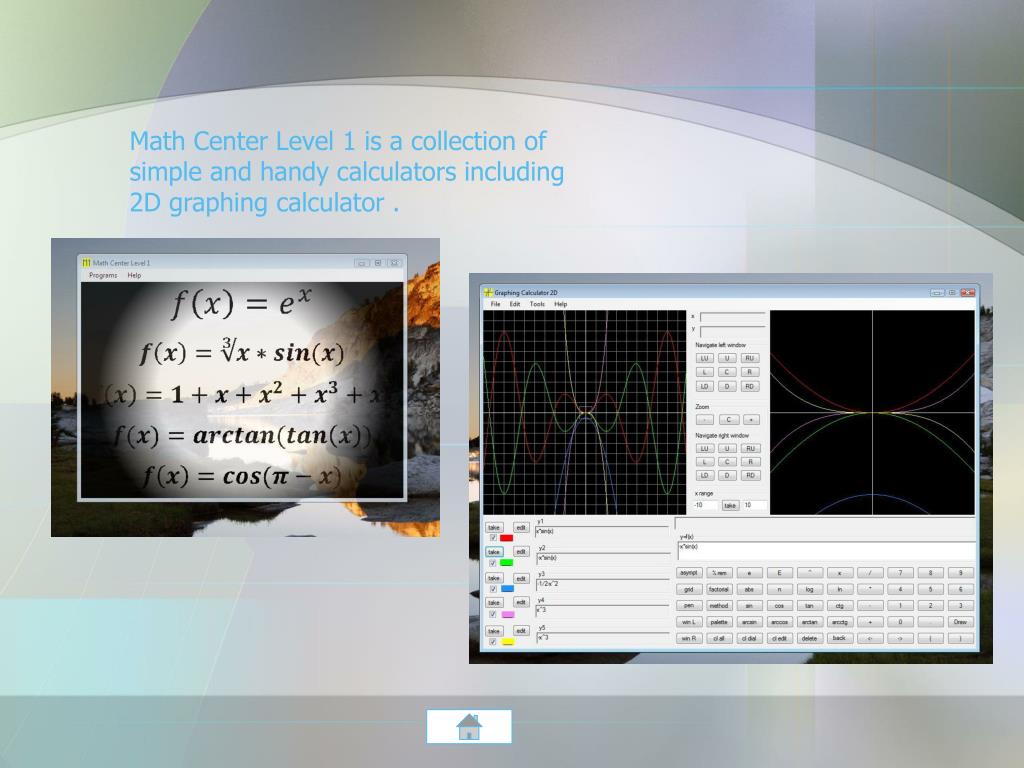The image size is (1024, 768).
Task: Click the take button for y3
Action: click(494, 578)
